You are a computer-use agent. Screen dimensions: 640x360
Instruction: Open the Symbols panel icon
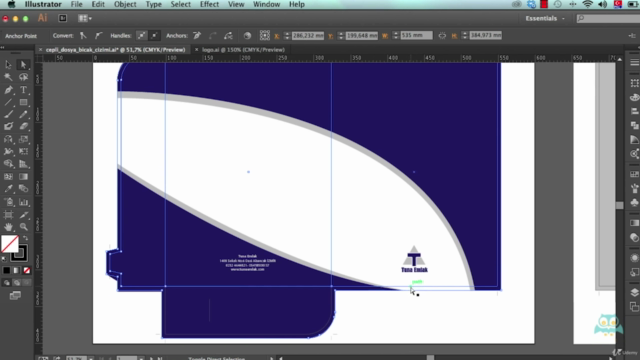tap(634, 202)
